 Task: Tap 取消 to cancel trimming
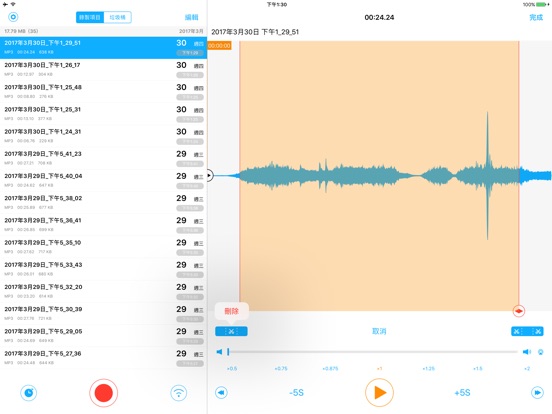click(379, 331)
